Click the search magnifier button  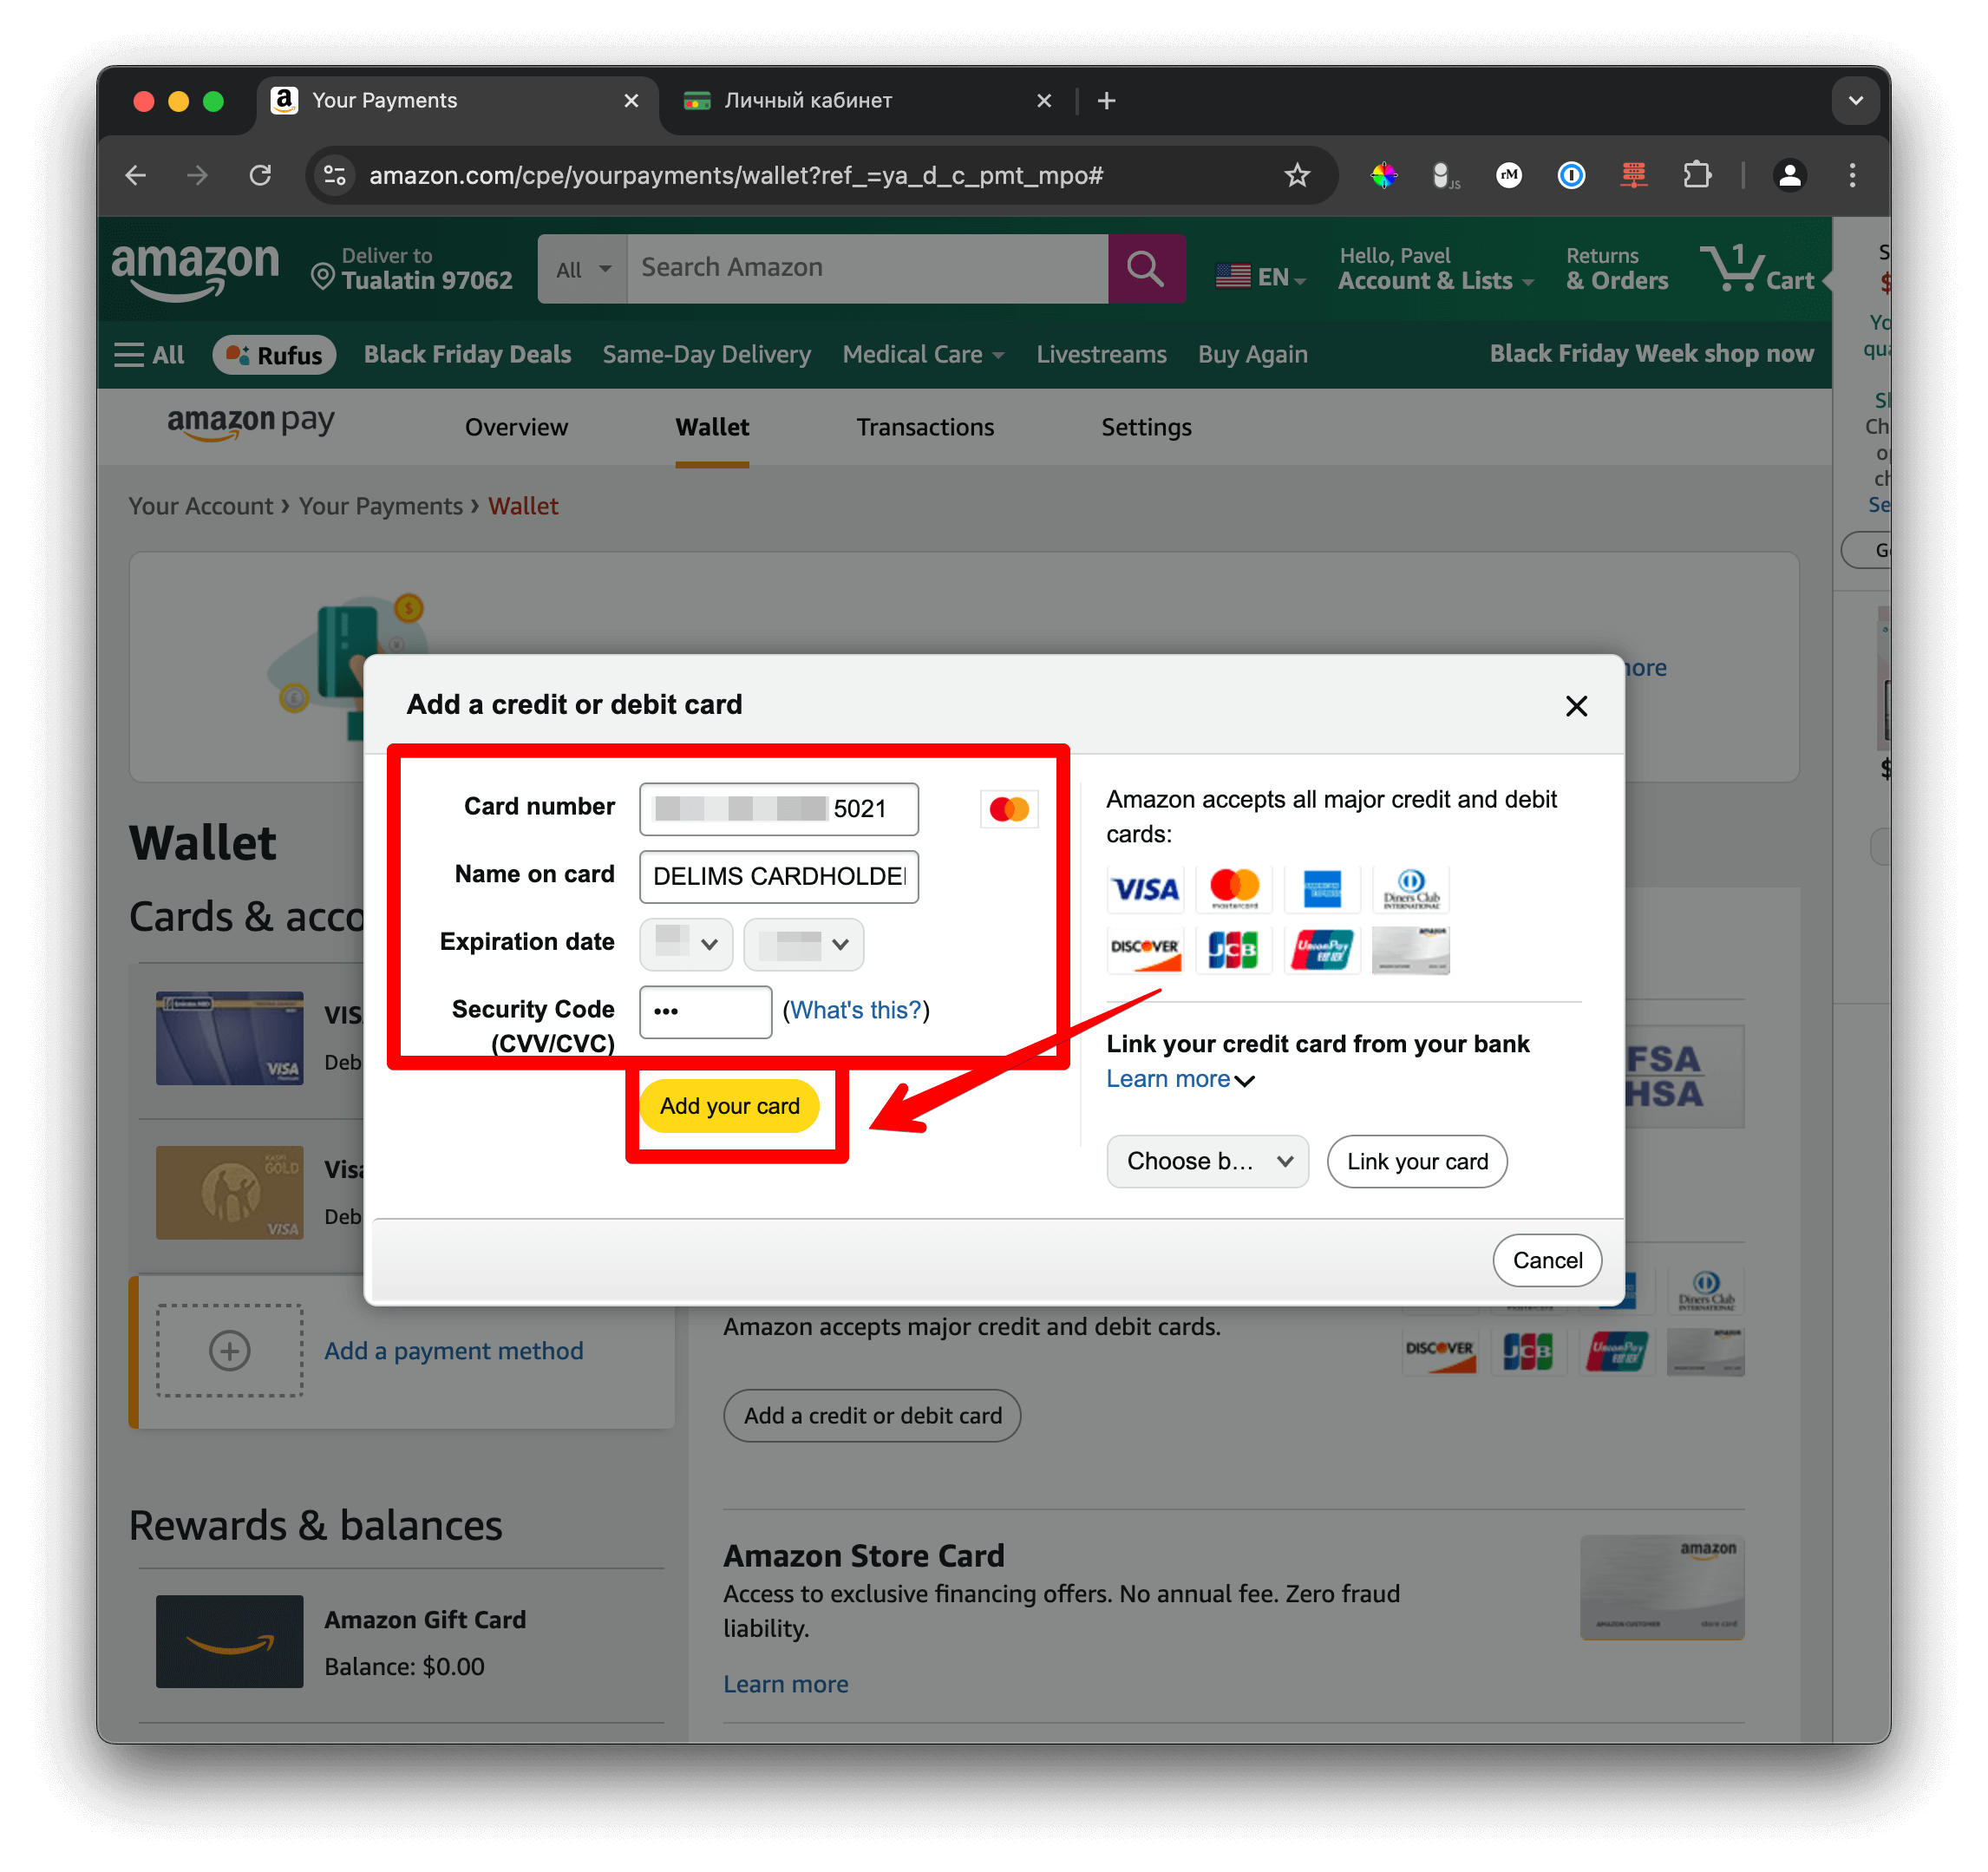pyautogui.click(x=1146, y=269)
